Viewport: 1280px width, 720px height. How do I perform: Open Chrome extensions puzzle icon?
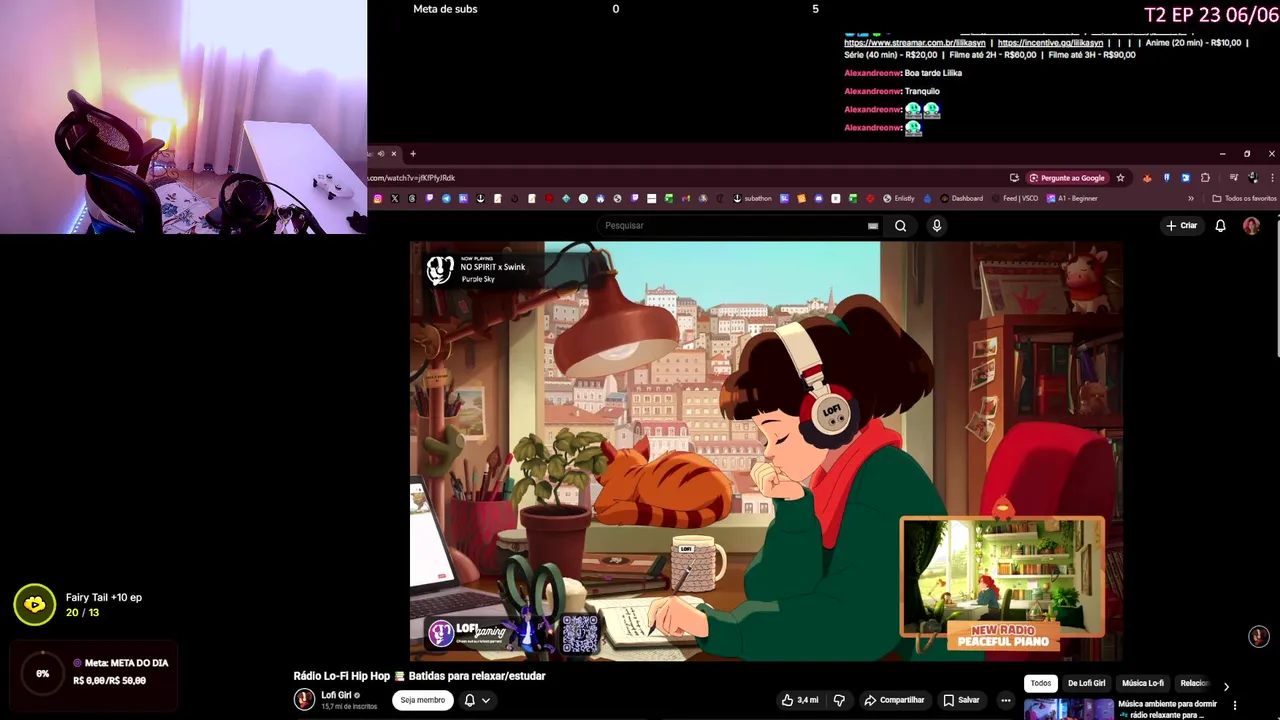coord(1205,178)
